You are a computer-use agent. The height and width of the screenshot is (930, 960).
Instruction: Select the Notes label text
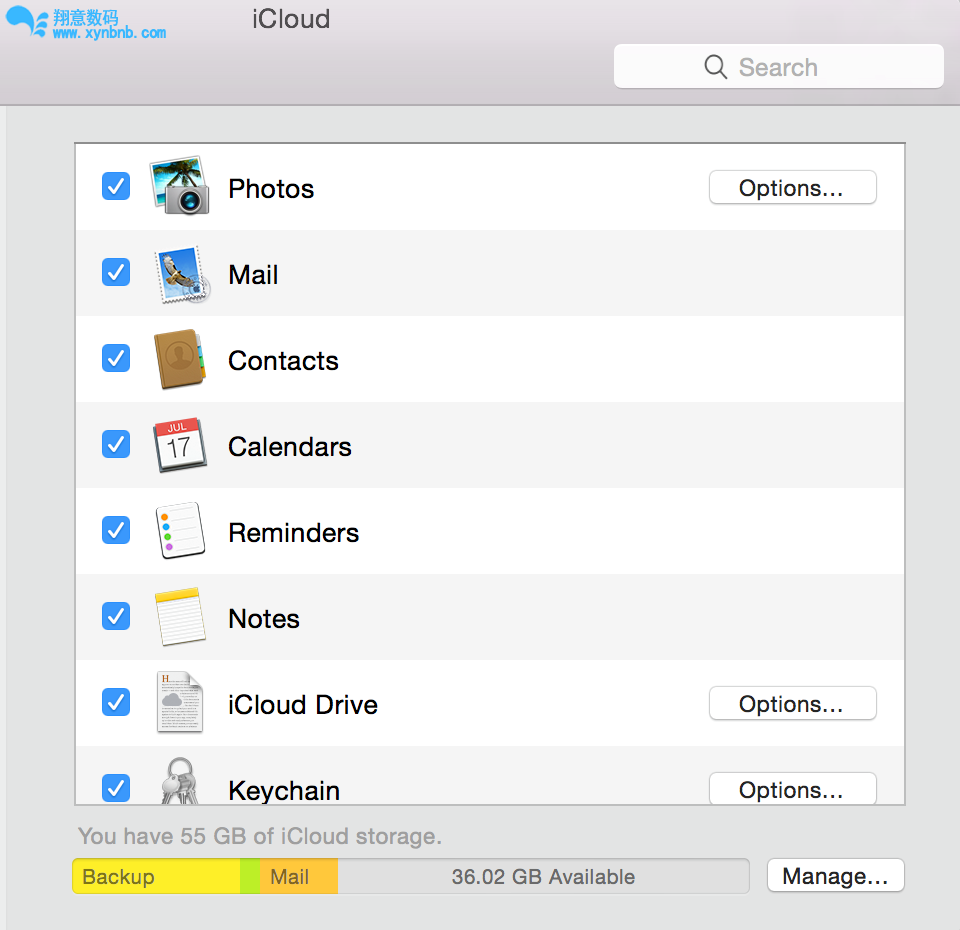[264, 619]
